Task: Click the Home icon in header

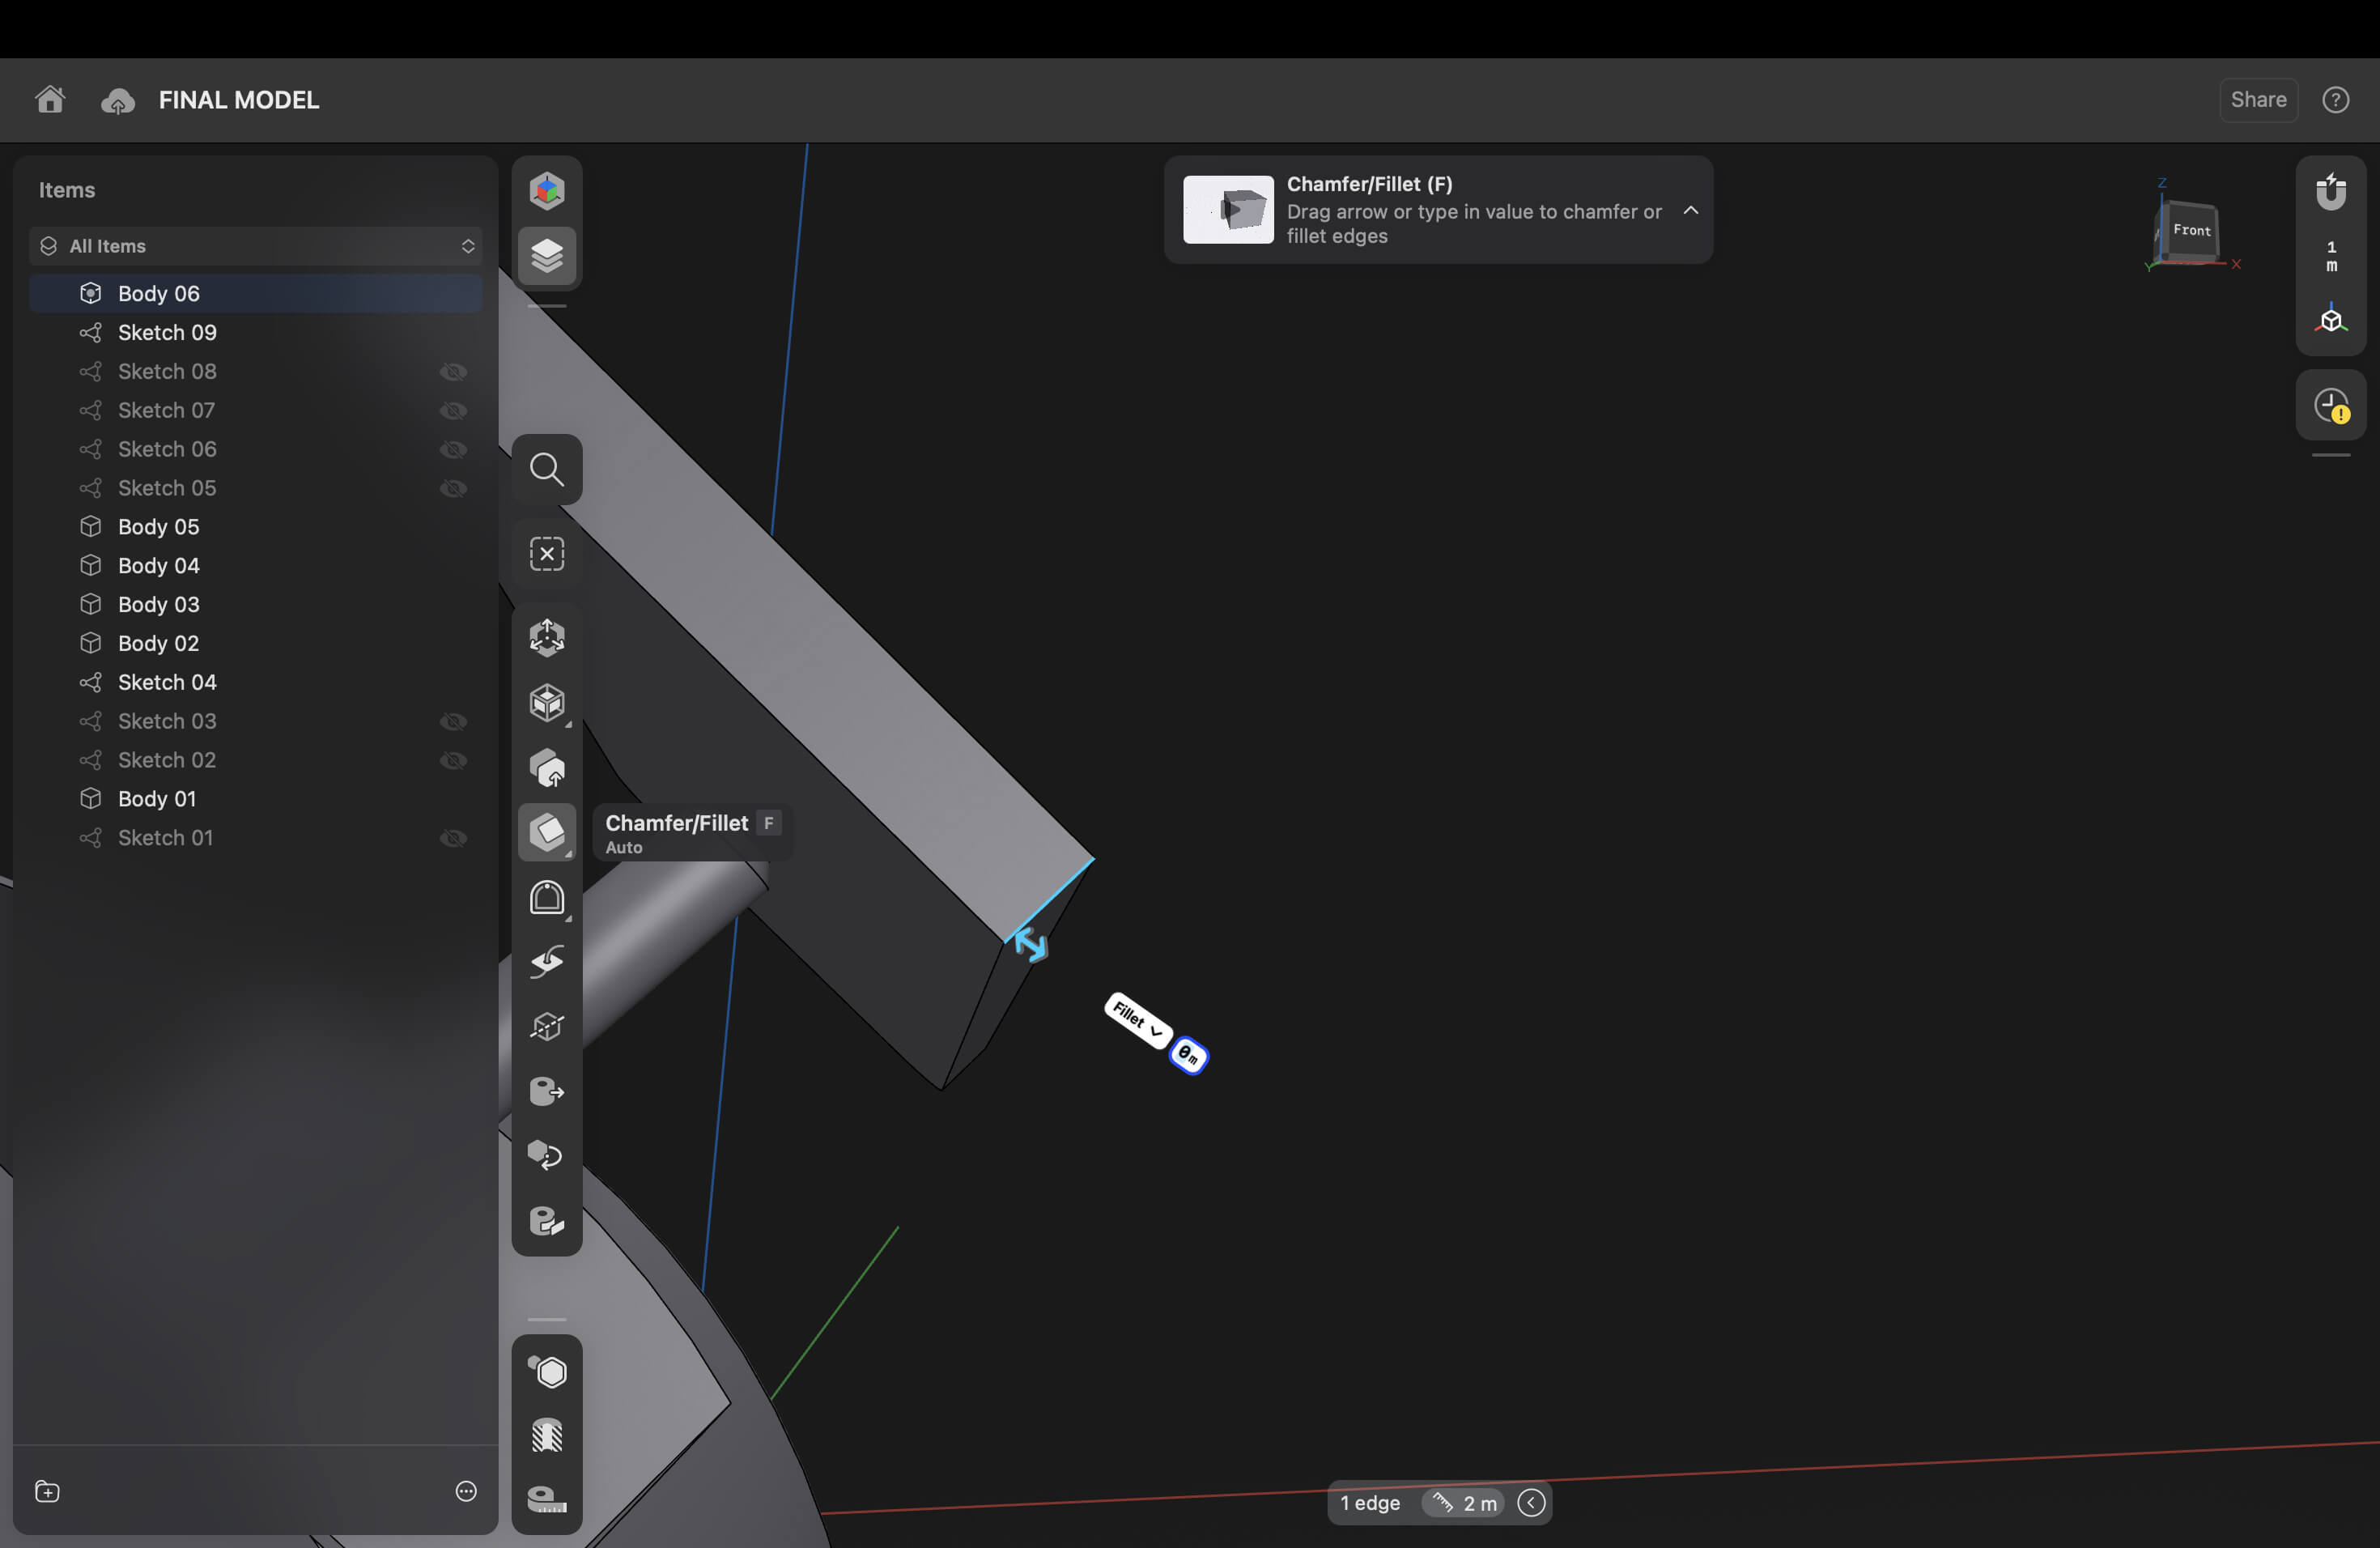Action: point(50,100)
